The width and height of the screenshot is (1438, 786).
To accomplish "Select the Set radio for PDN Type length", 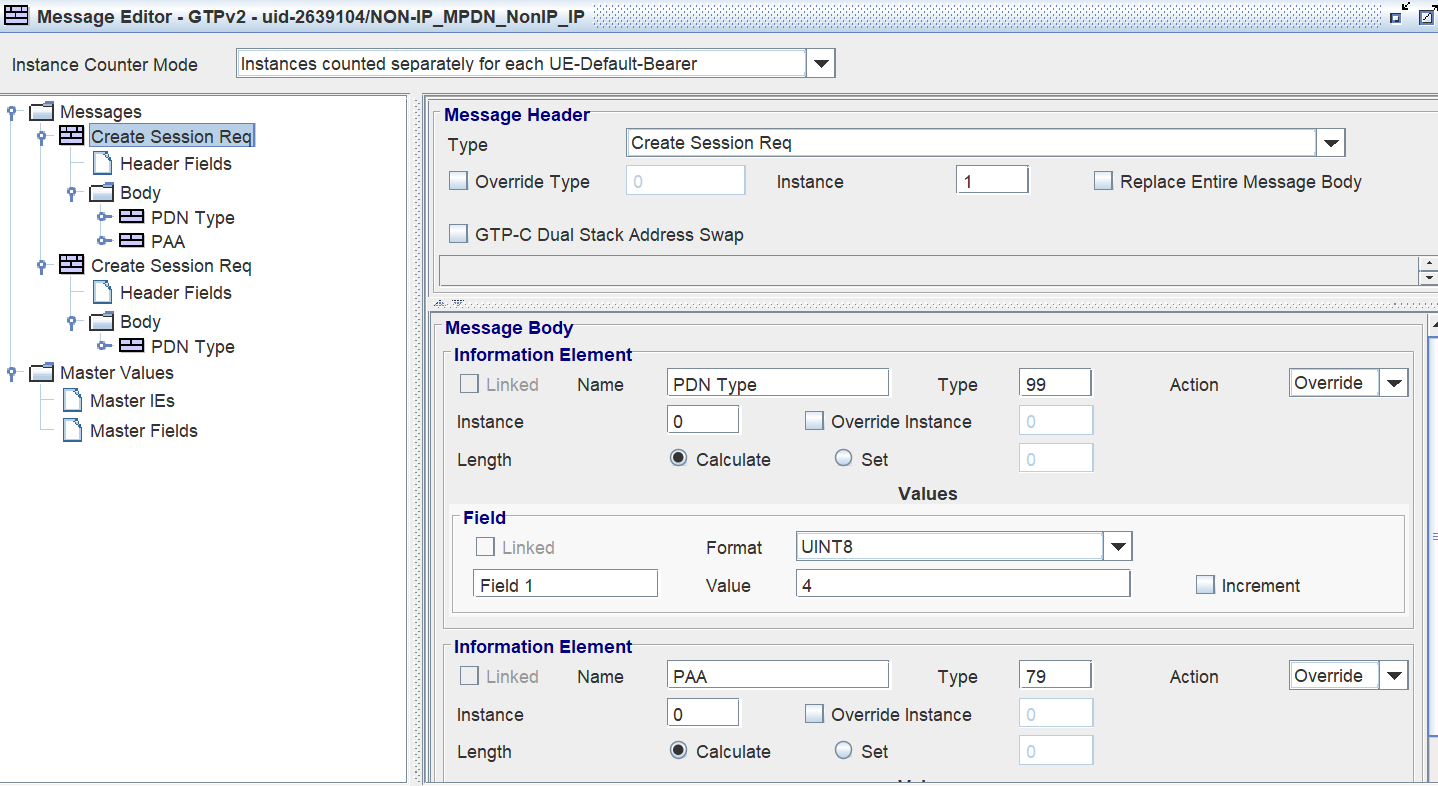I will click(843, 459).
